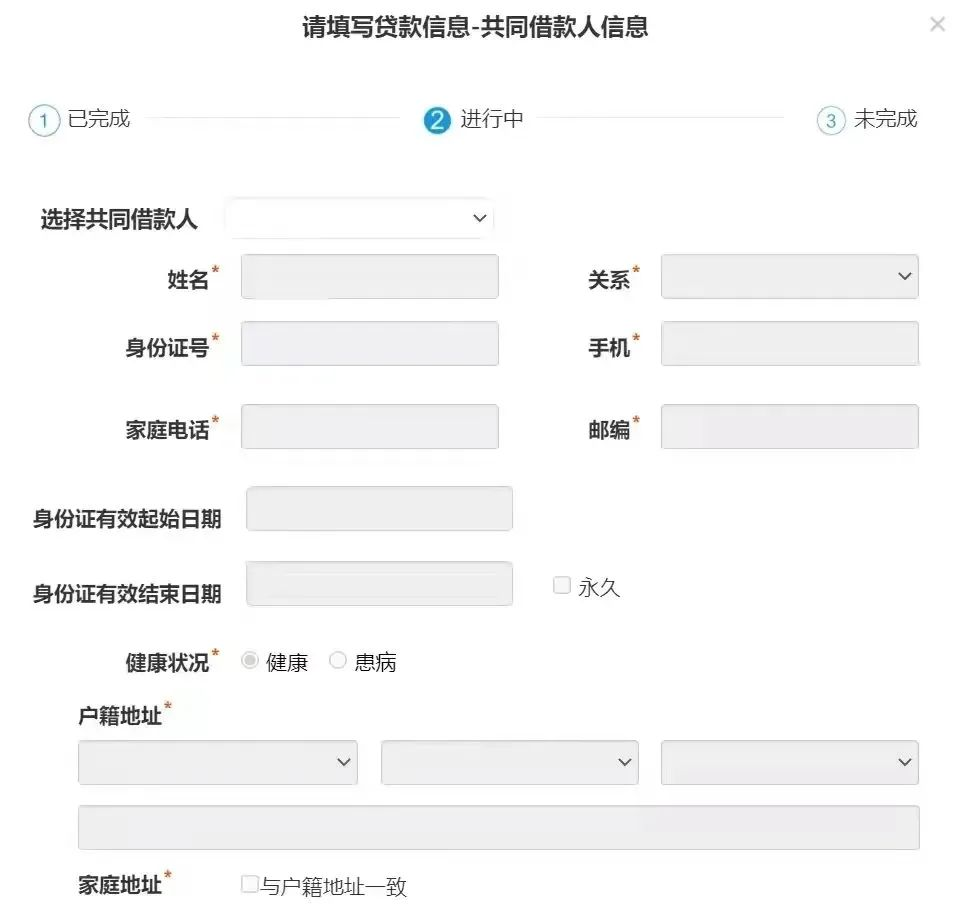Image resolution: width=970 pixels, height=912 pixels.
Task: Click 身份证有效起始日期 date field
Action: point(379,509)
